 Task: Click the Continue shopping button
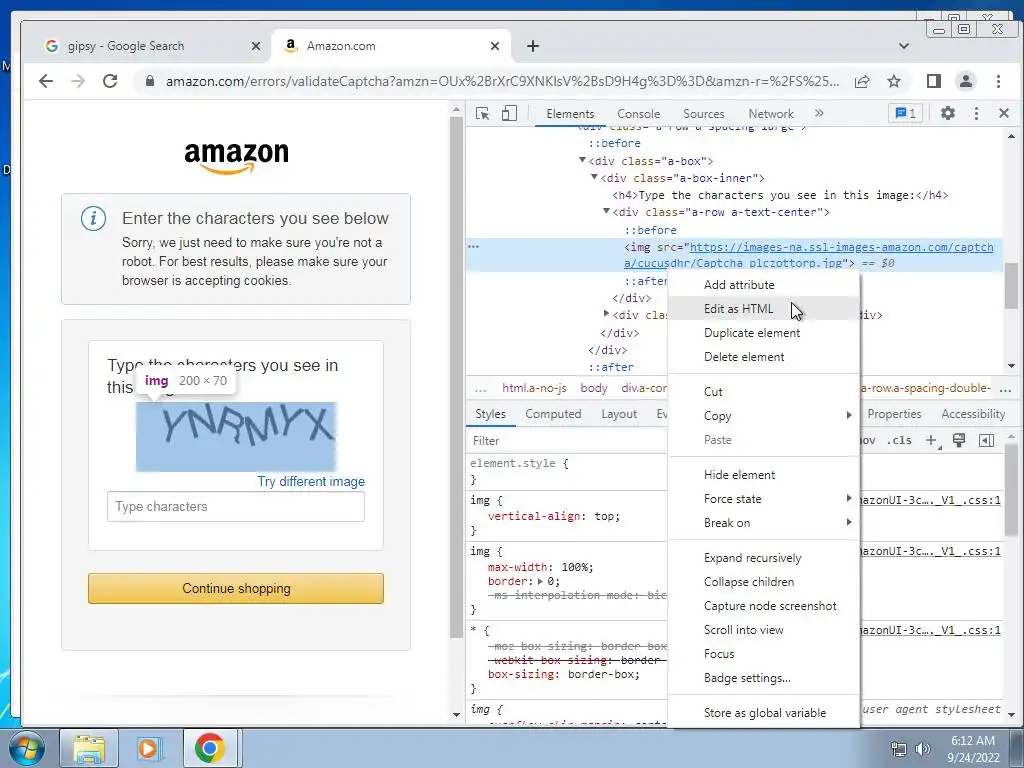(x=236, y=588)
